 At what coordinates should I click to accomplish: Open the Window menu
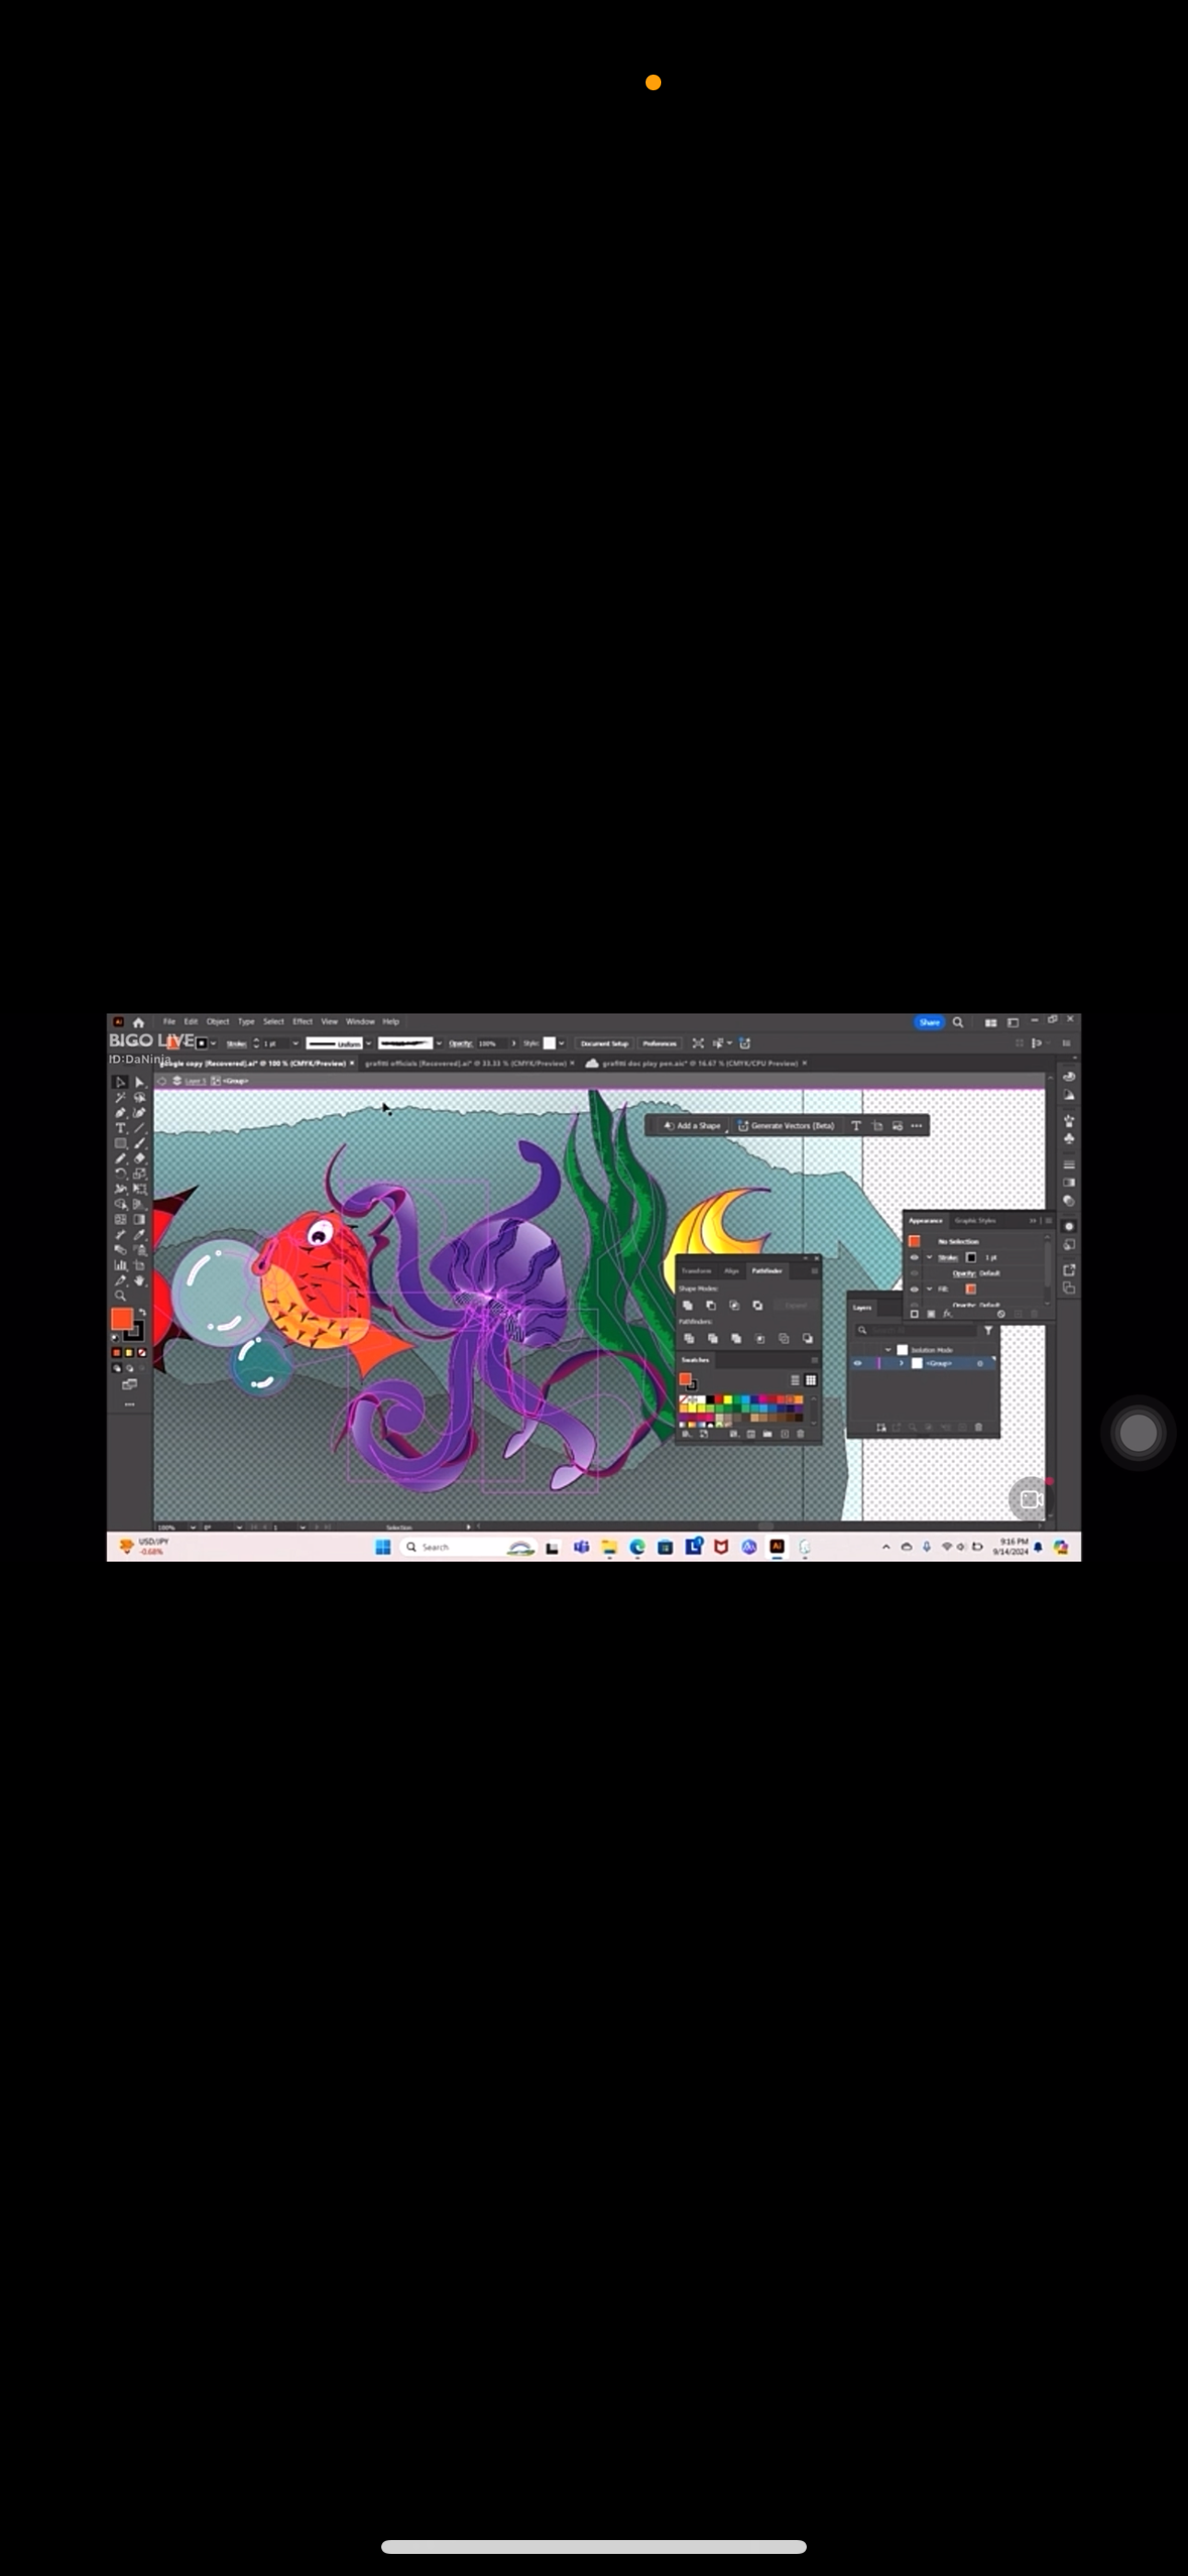point(360,1022)
